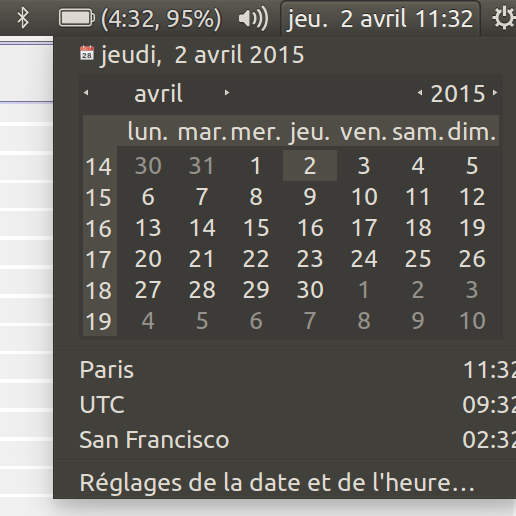Image resolution: width=516 pixels, height=516 pixels.
Task: Open Réglages de la date et de l'heure
Action: (x=277, y=482)
